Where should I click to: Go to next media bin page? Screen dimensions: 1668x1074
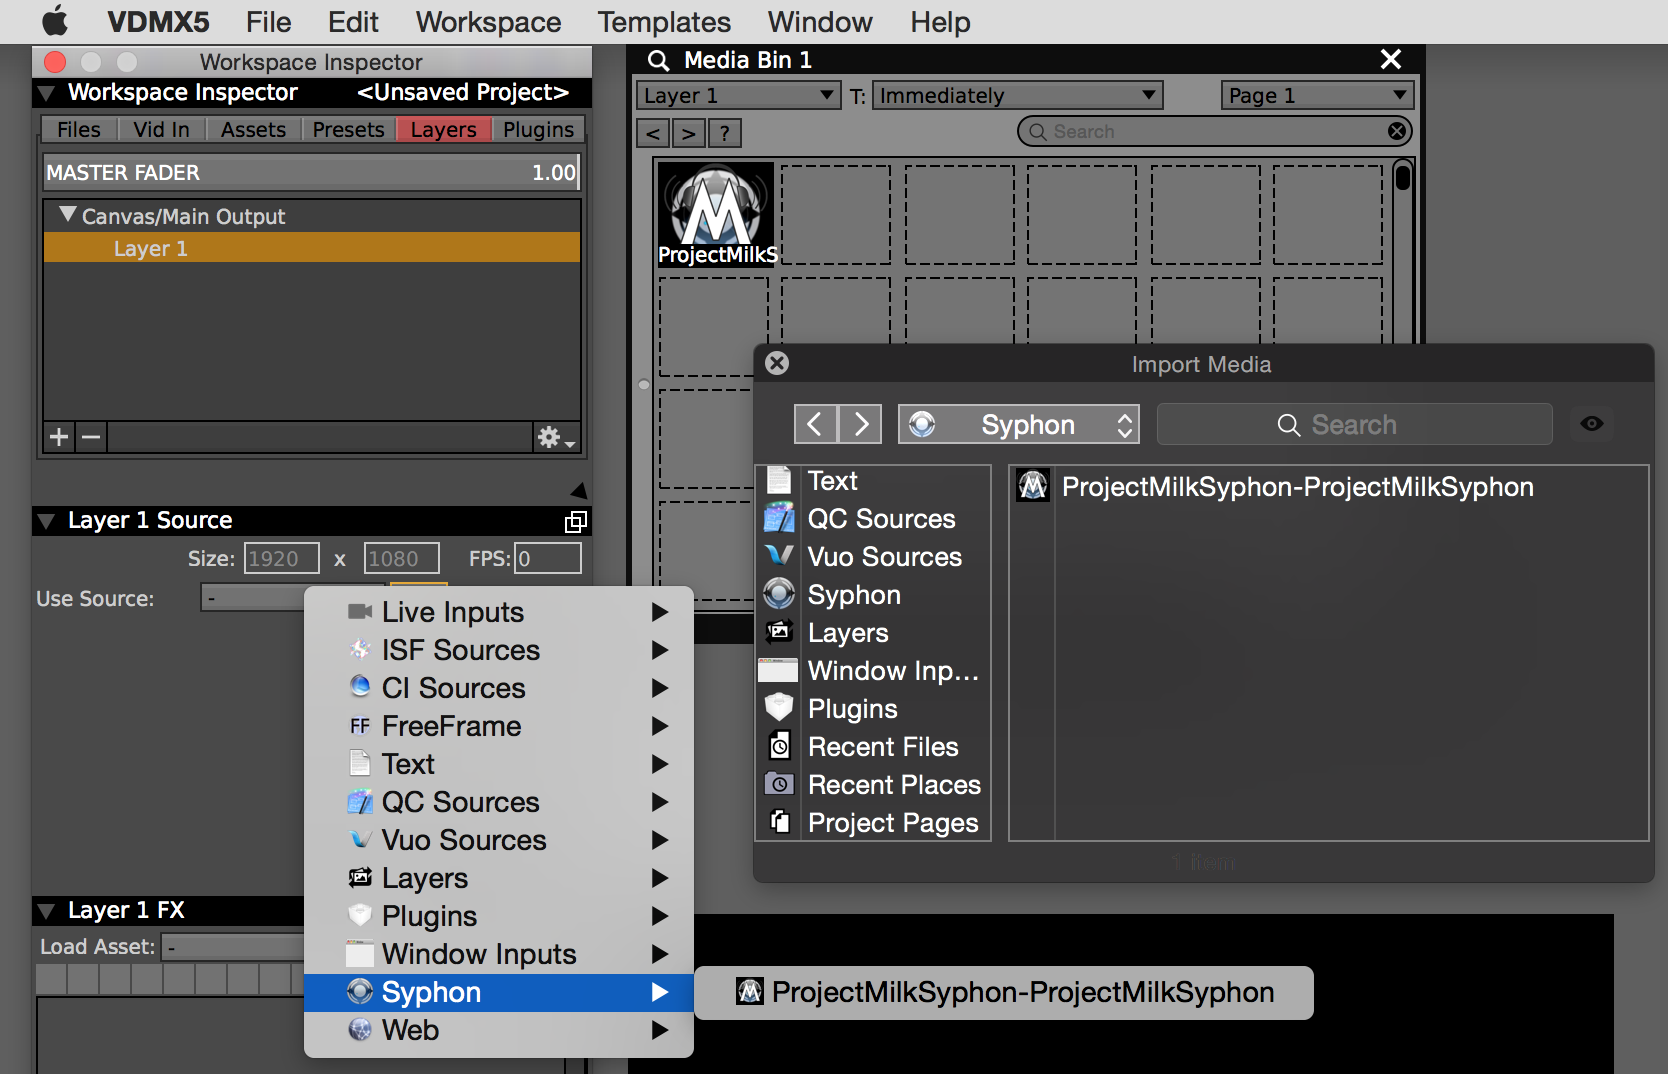(x=688, y=133)
